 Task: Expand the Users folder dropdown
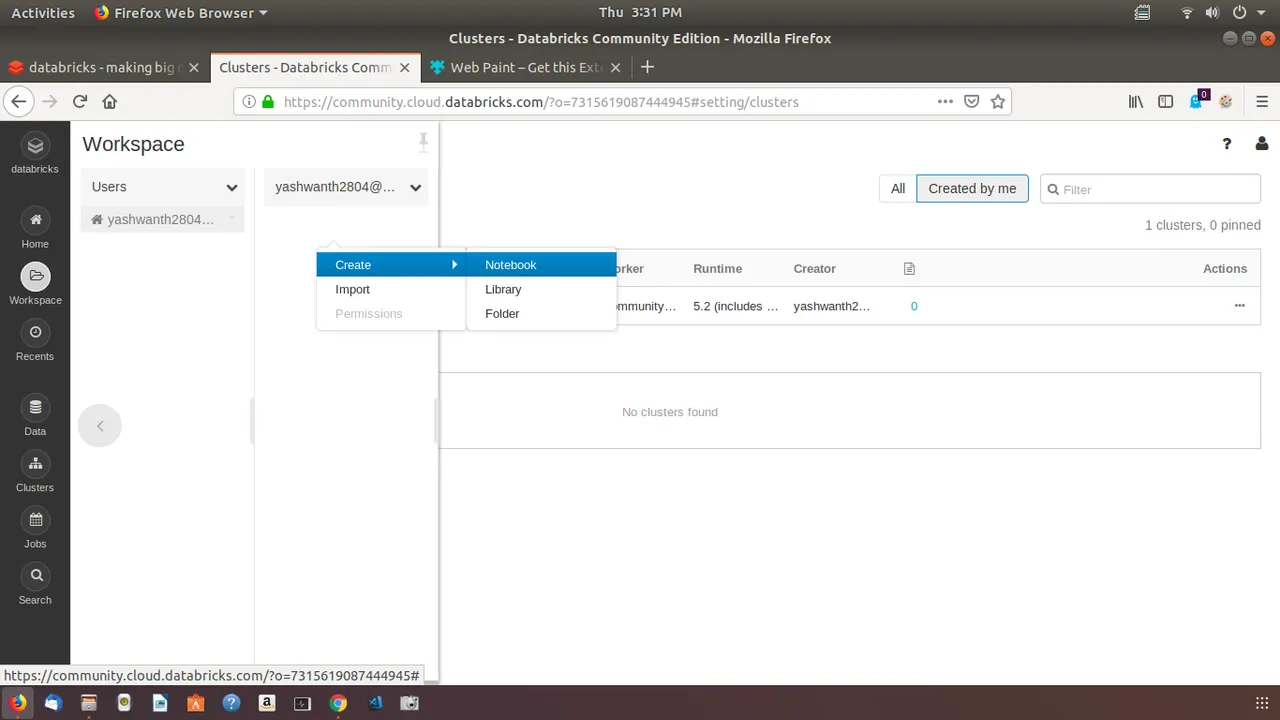tap(232, 187)
